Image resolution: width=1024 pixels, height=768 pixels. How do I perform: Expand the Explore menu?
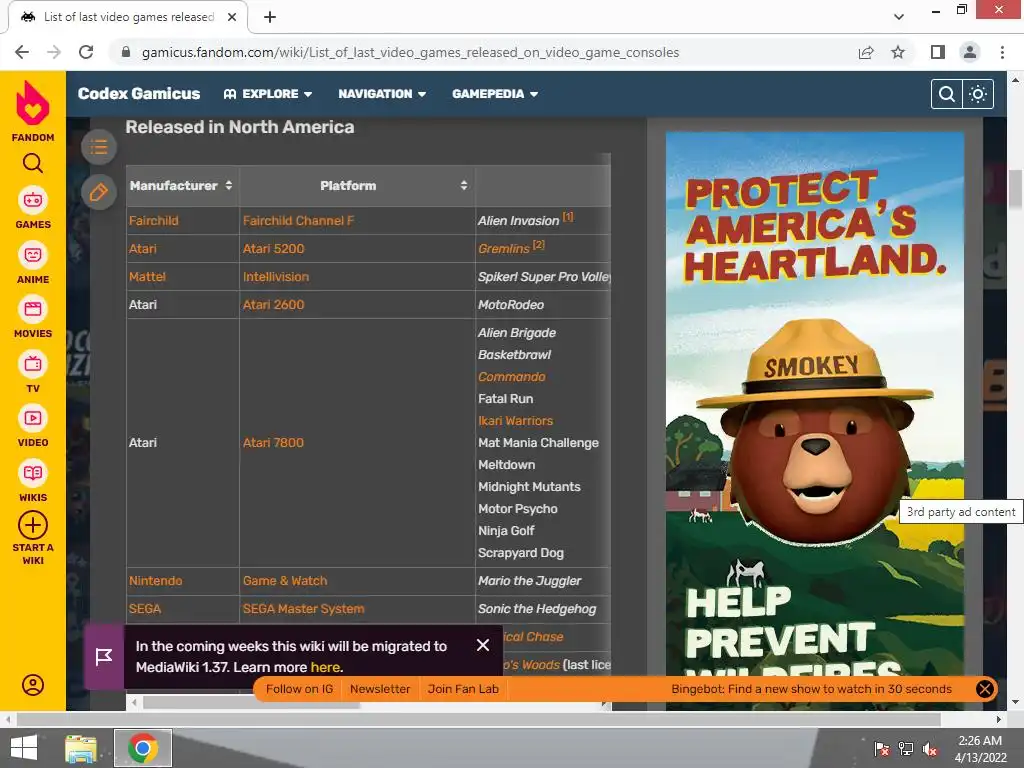pos(268,94)
